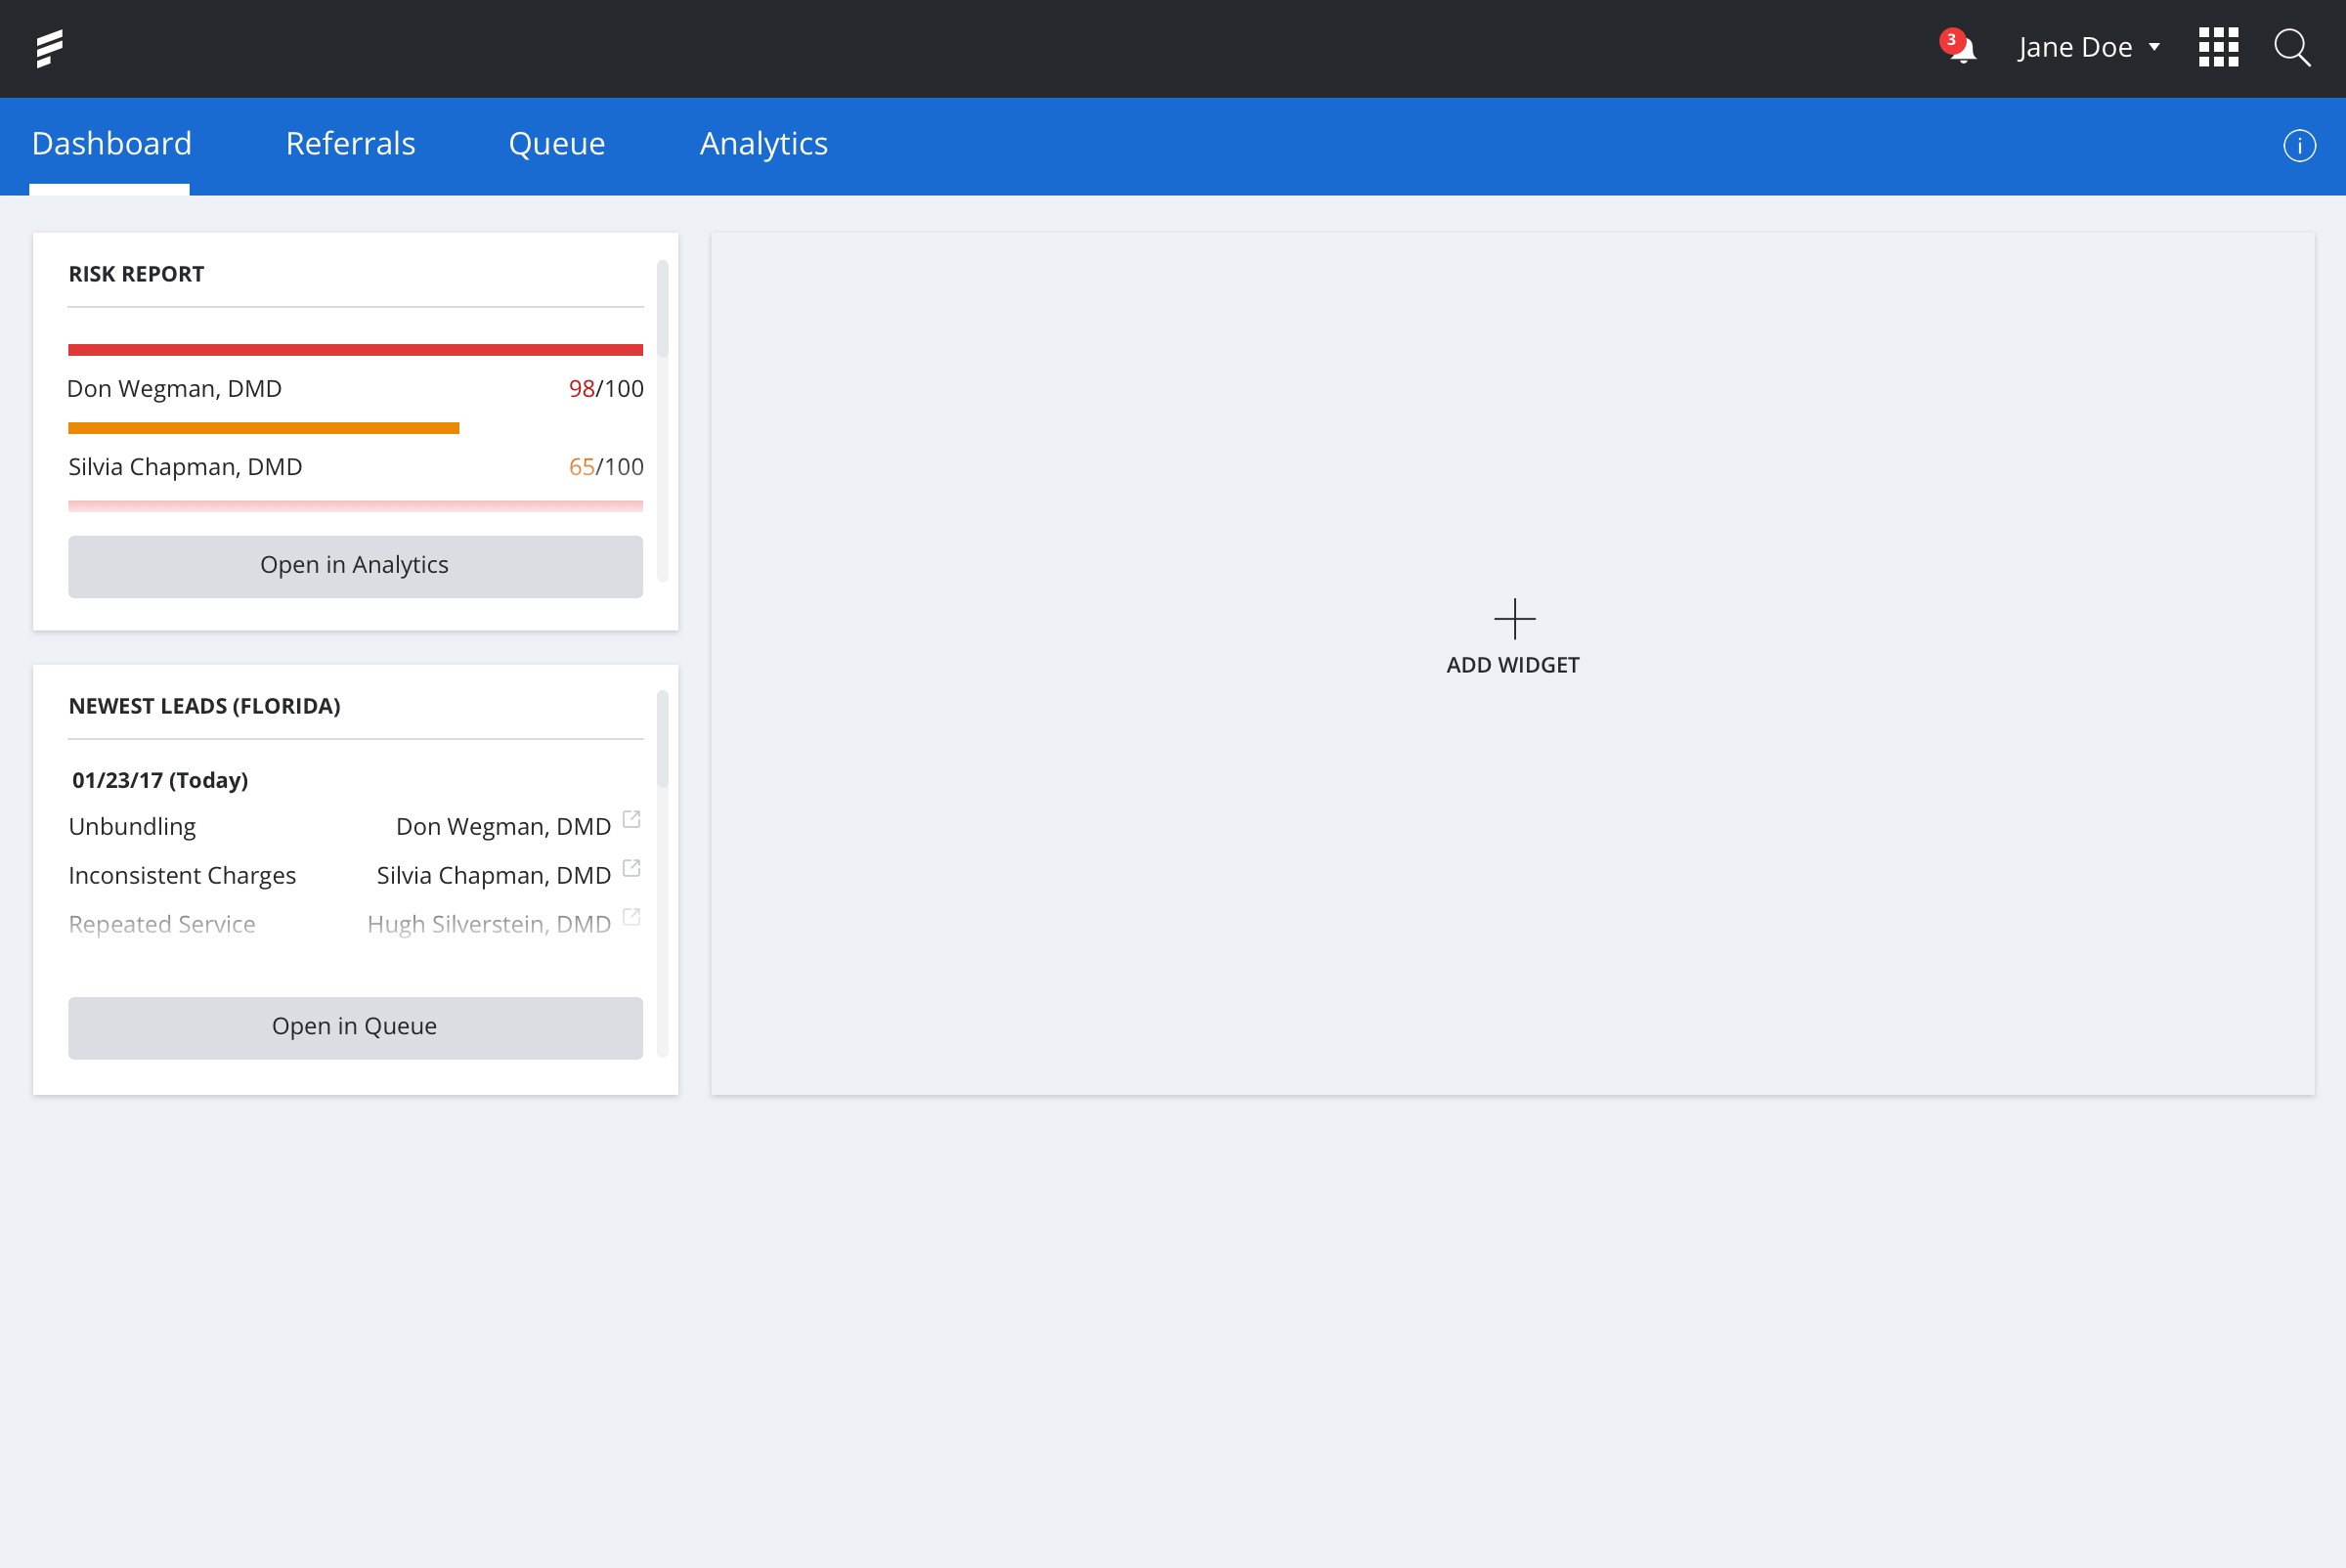Open Hugh Silverstein lead external link icon
Image resolution: width=2346 pixels, height=1568 pixels.
[x=631, y=917]
